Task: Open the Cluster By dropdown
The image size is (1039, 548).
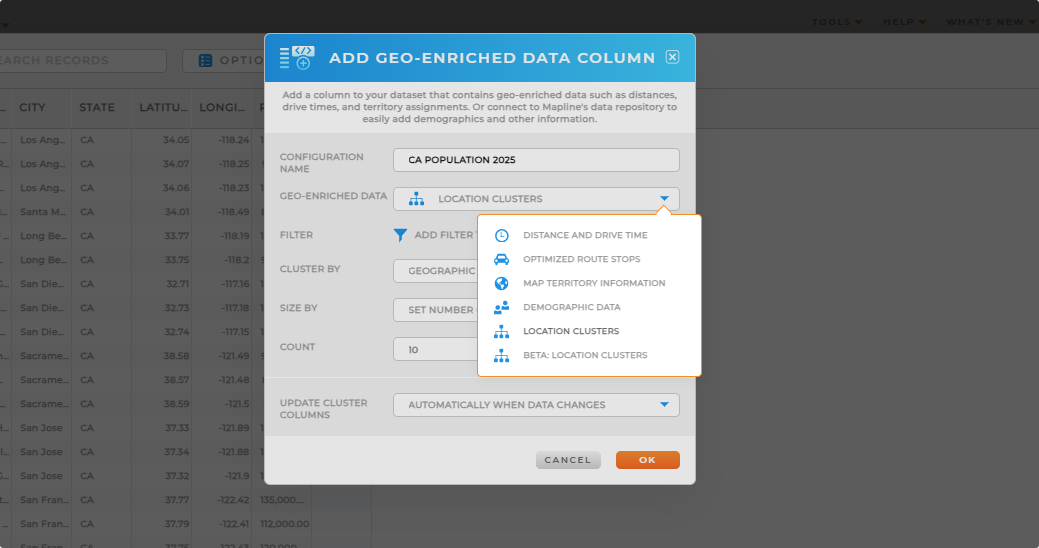Action: pos(436,271)
